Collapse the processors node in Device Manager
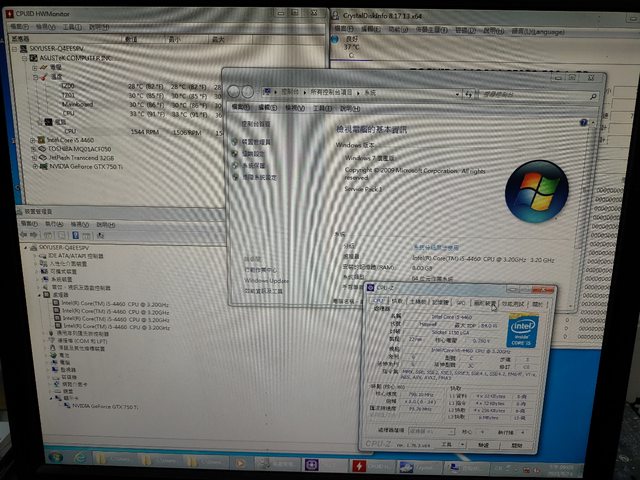This screenshot has height=480, width=640. 38,295
